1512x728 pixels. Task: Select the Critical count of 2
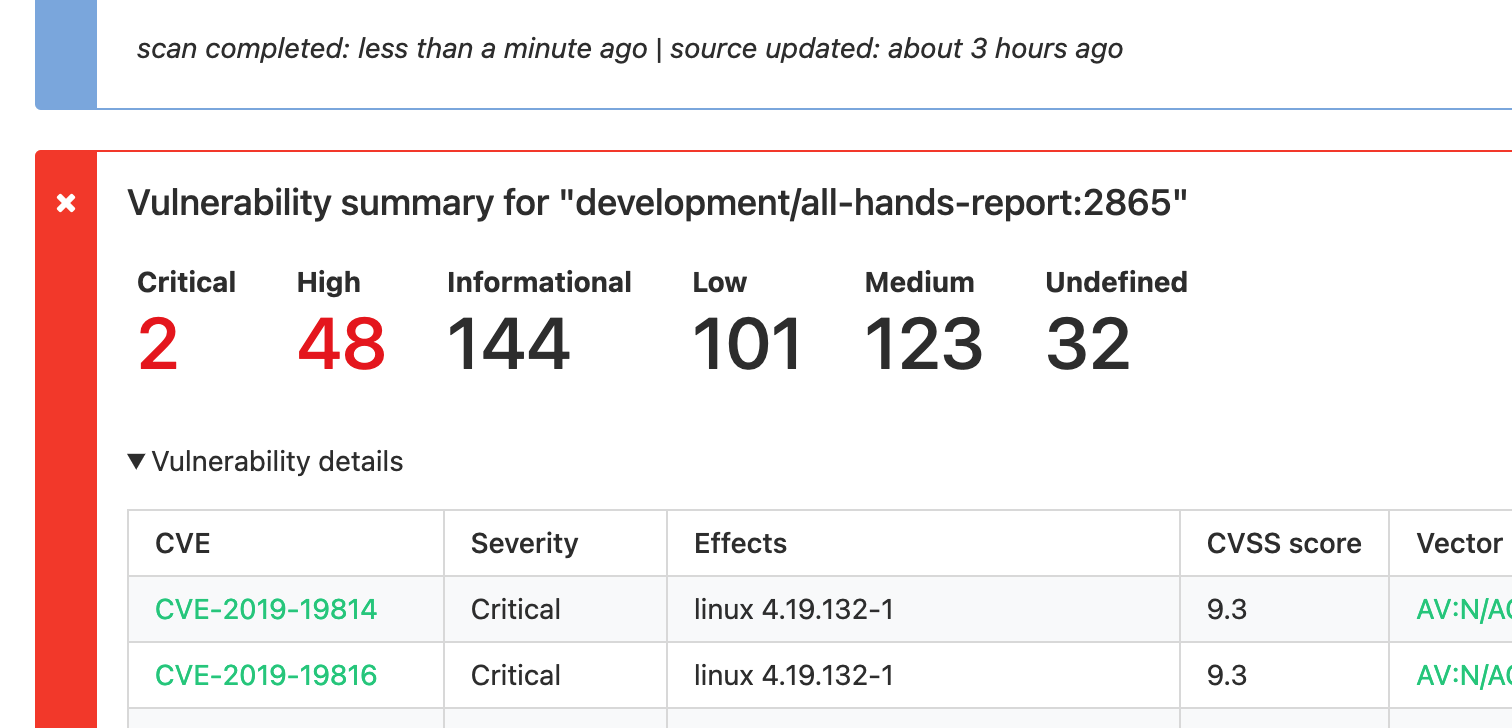[x=158, y=345]
